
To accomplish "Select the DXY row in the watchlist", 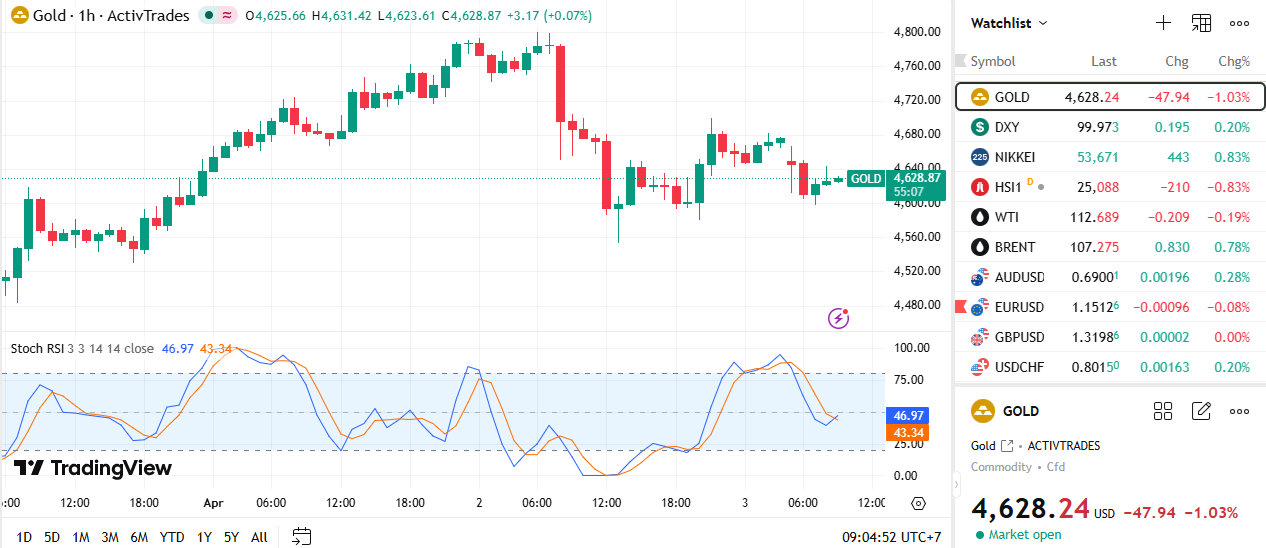I will click(x=1110, y=127).
